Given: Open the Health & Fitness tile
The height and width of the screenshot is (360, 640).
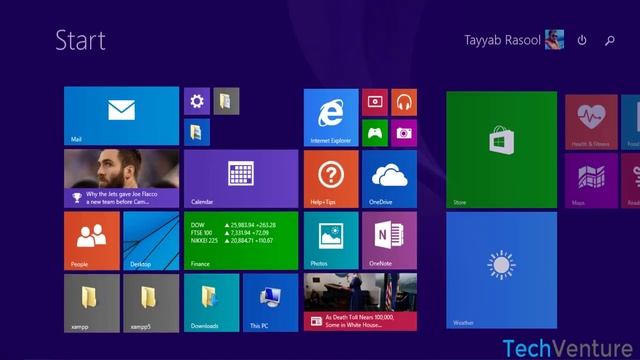Looking at the screenshot, I should [x=591, y=122].
